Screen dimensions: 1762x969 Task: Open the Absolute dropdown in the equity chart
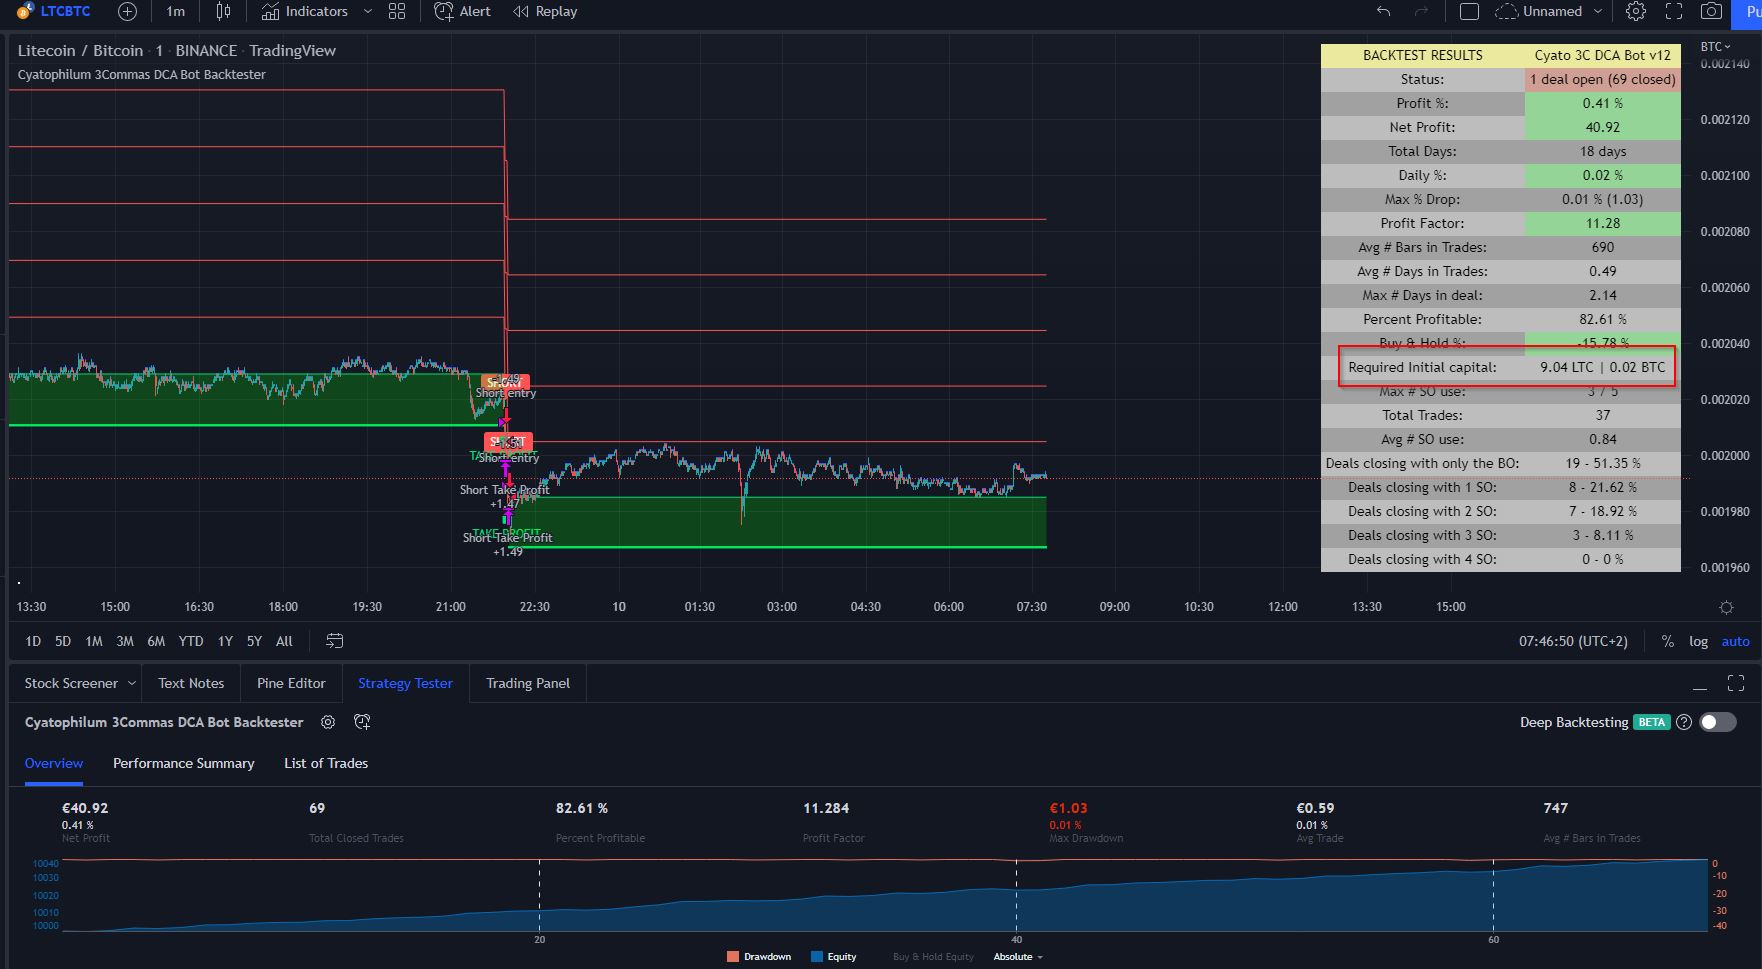point(1016,956)
